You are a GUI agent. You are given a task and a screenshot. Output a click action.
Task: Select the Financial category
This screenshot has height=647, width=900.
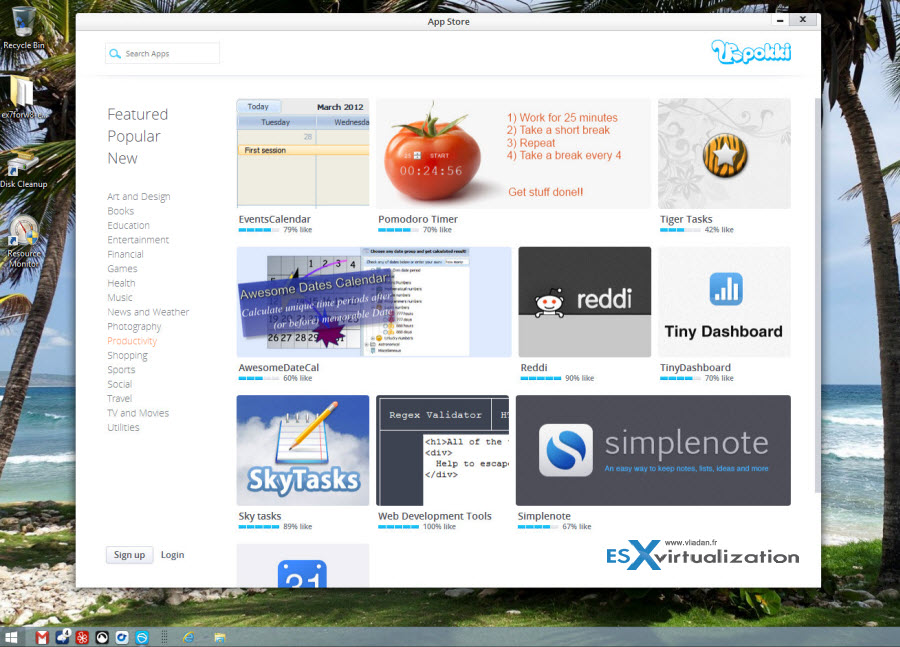125,254
